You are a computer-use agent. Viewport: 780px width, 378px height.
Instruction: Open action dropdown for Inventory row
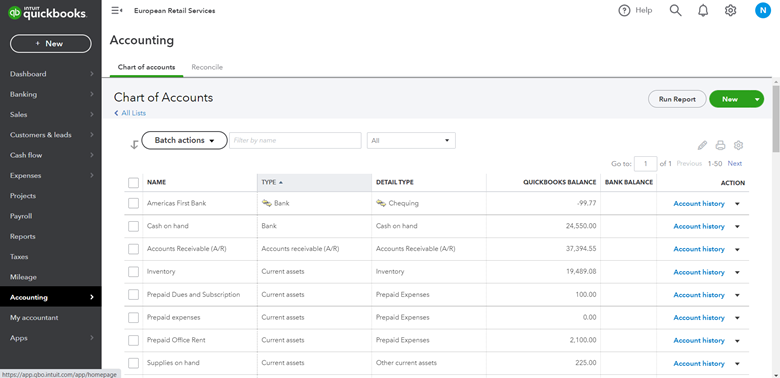tap(737, 272)
